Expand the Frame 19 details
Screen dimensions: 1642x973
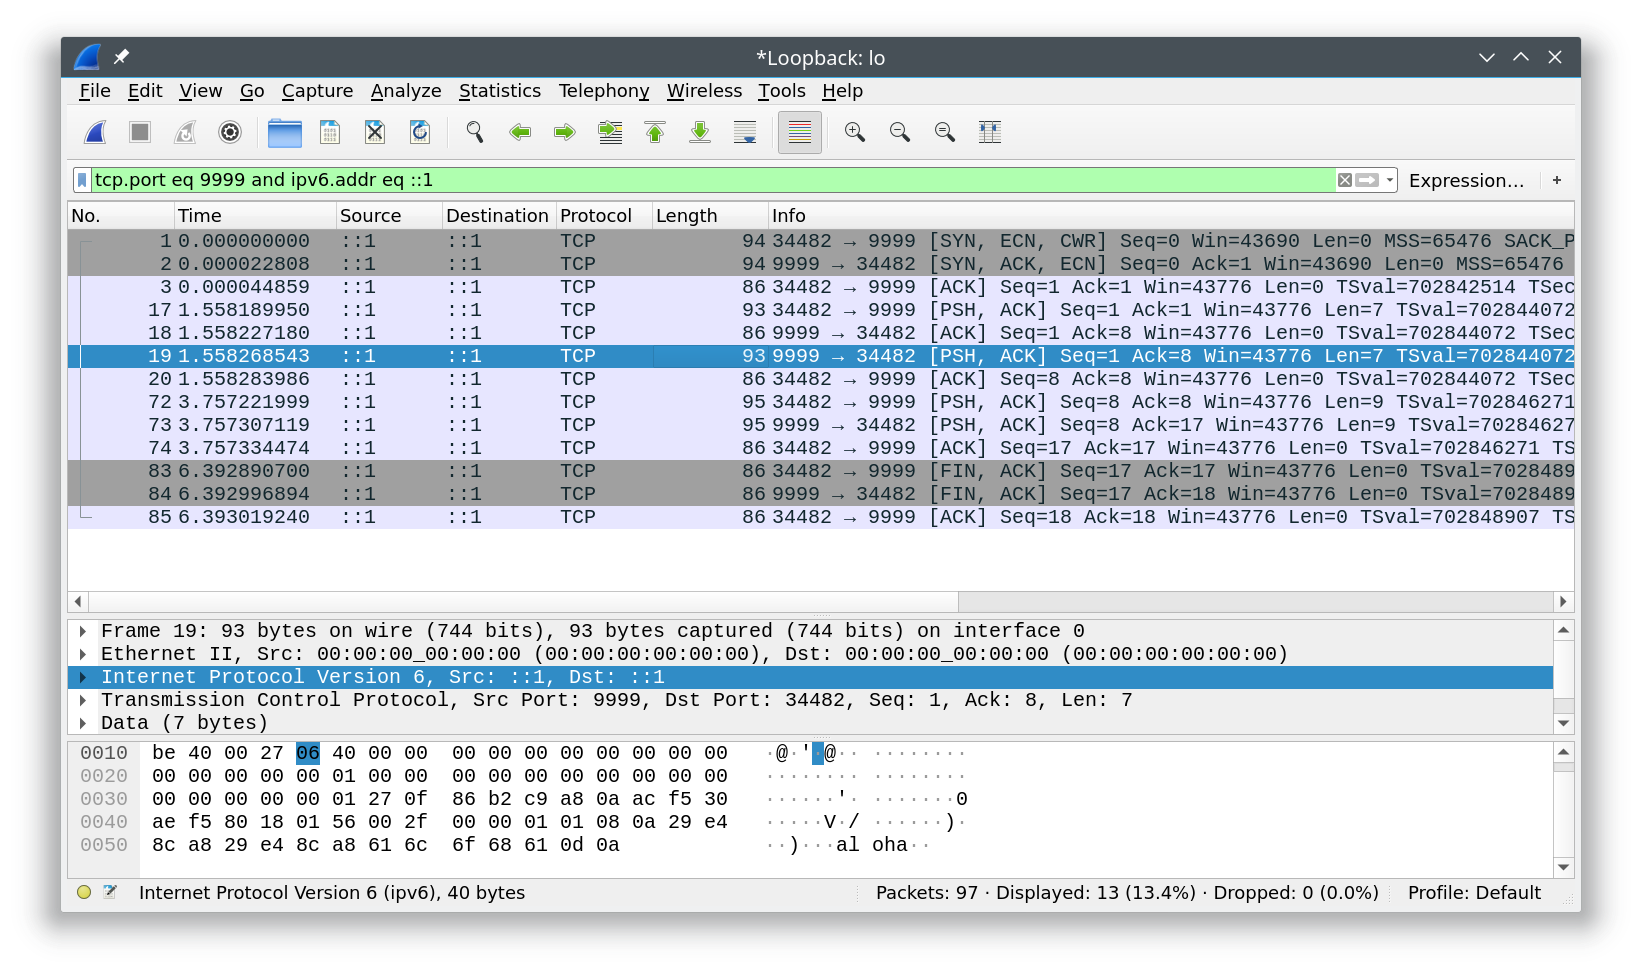pyautogui.click(x=83, y=631)
